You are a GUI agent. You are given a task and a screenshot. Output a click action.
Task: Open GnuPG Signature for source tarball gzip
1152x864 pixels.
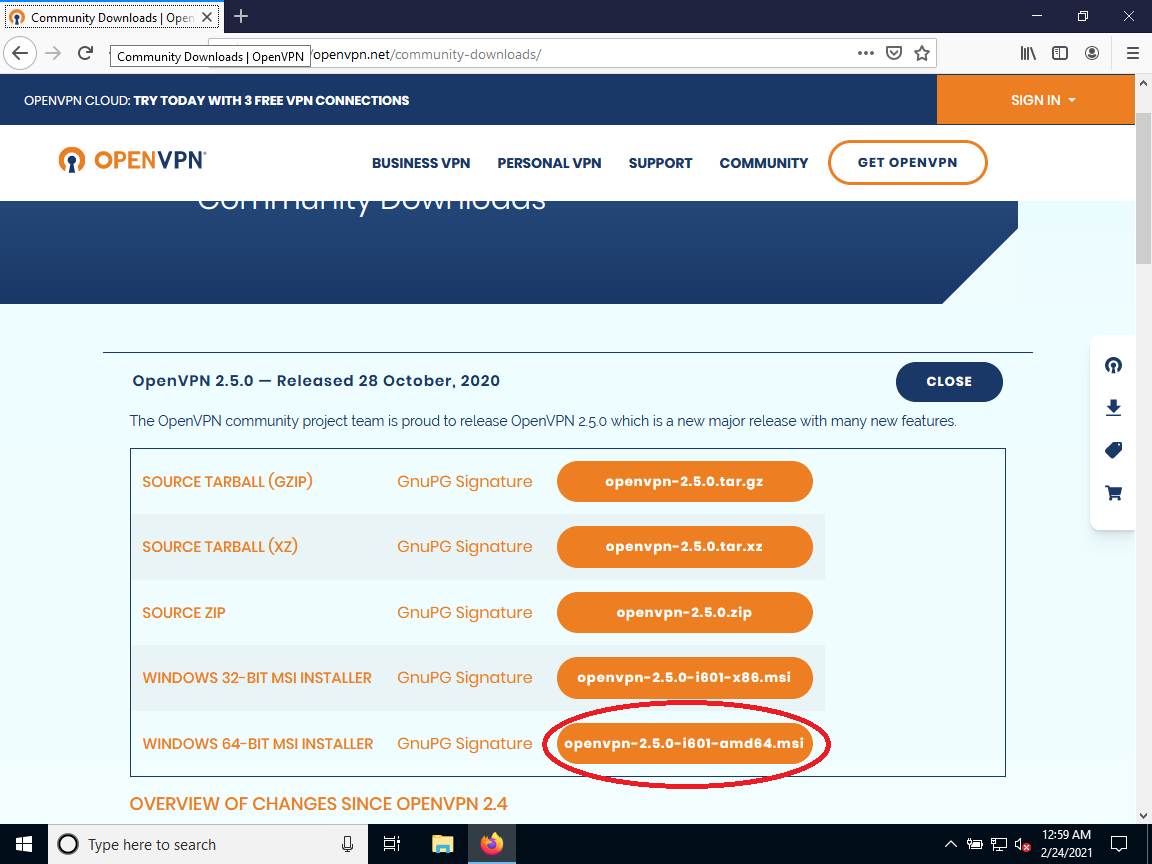coord(464,481)
